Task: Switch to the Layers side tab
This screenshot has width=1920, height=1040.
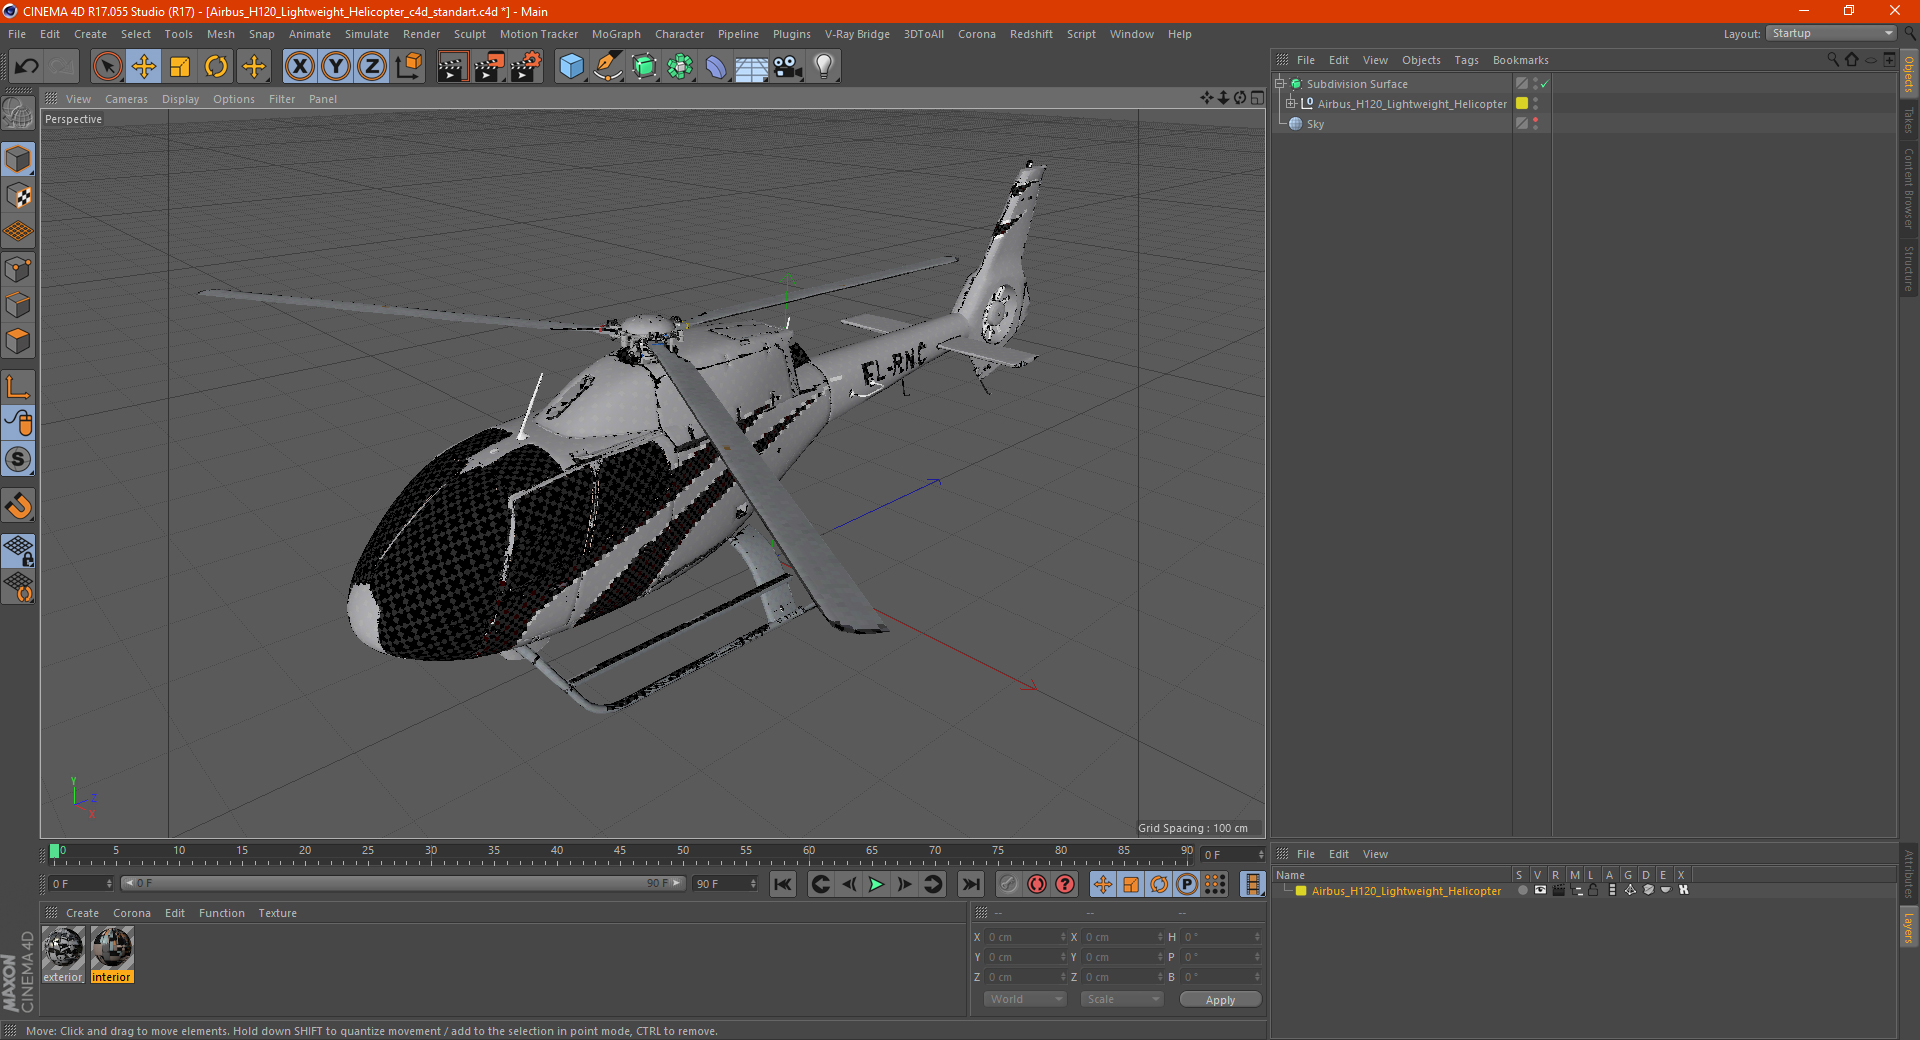Action: (1909, 927)
